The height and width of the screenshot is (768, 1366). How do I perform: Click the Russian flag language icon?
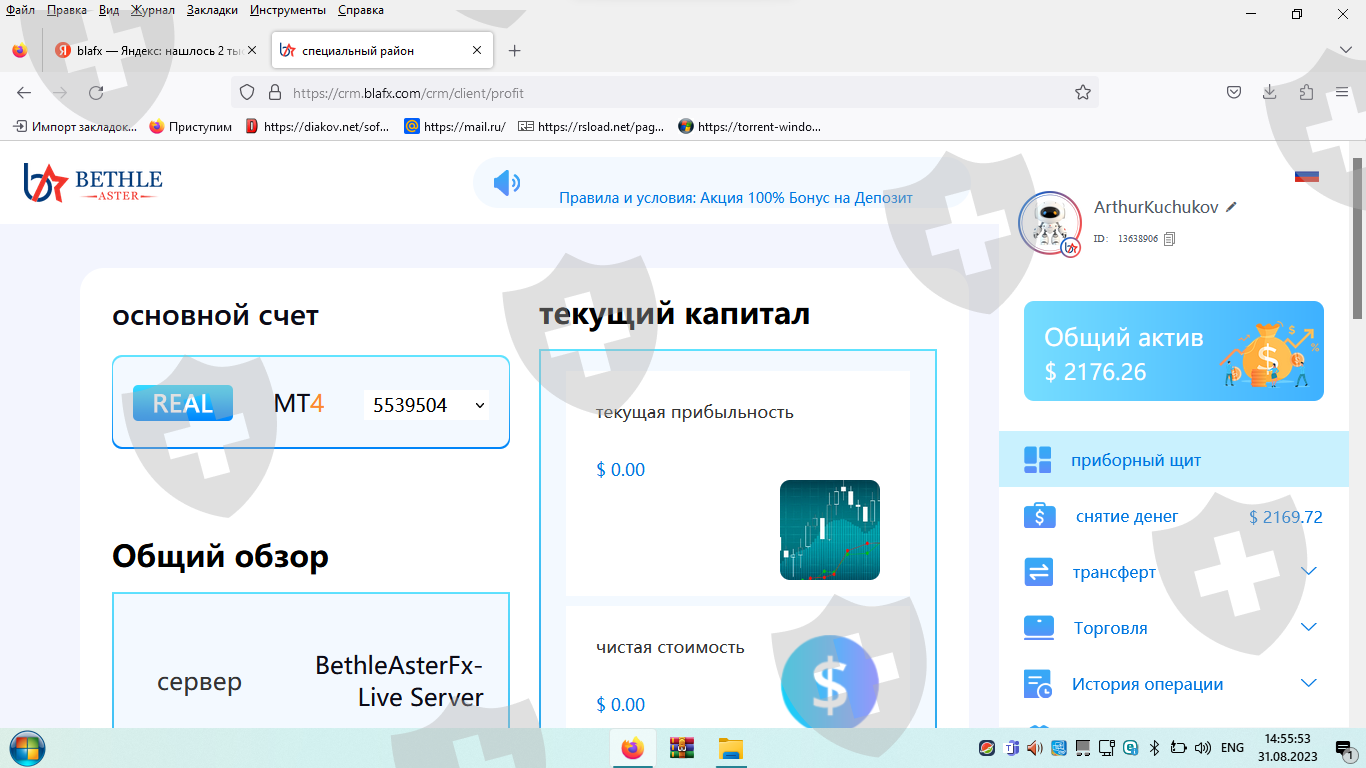tap(1306, 176)
